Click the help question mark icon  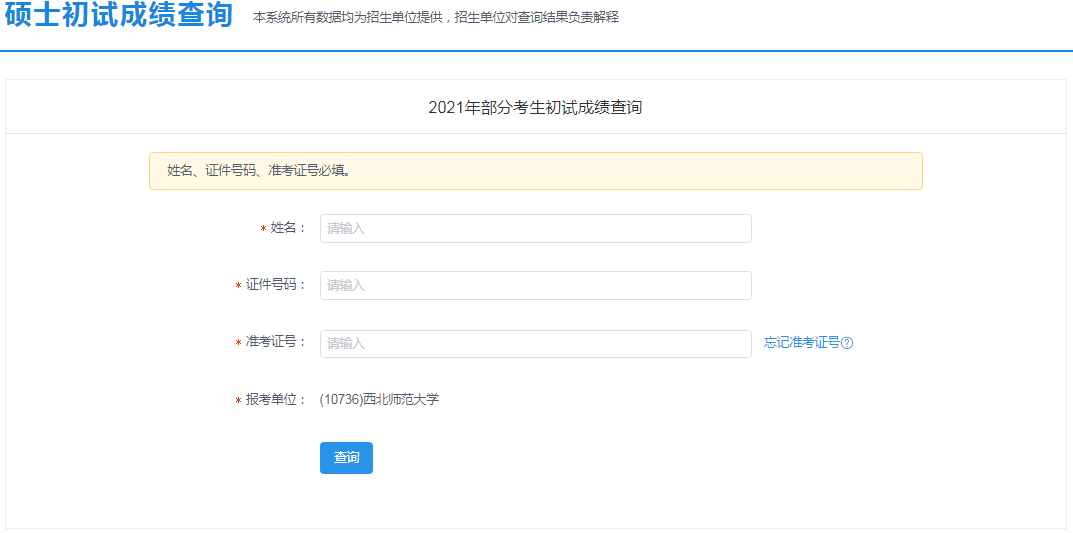pyautogui.click(x=847, y=343)
